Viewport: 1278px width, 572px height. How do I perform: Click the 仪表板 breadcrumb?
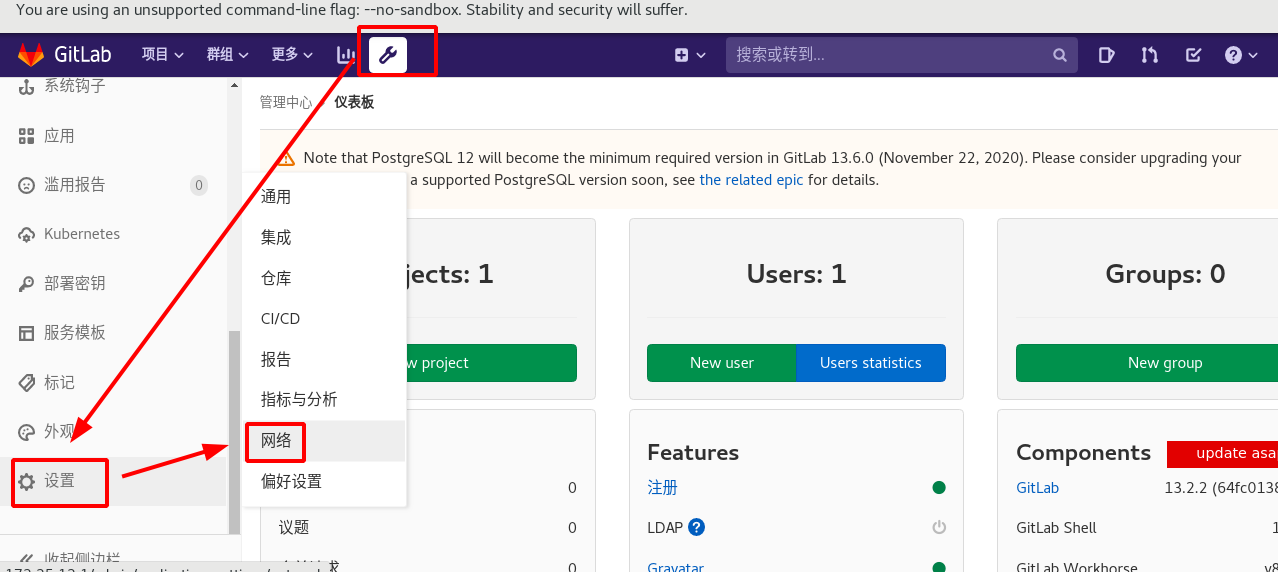(x=354, y=103)
